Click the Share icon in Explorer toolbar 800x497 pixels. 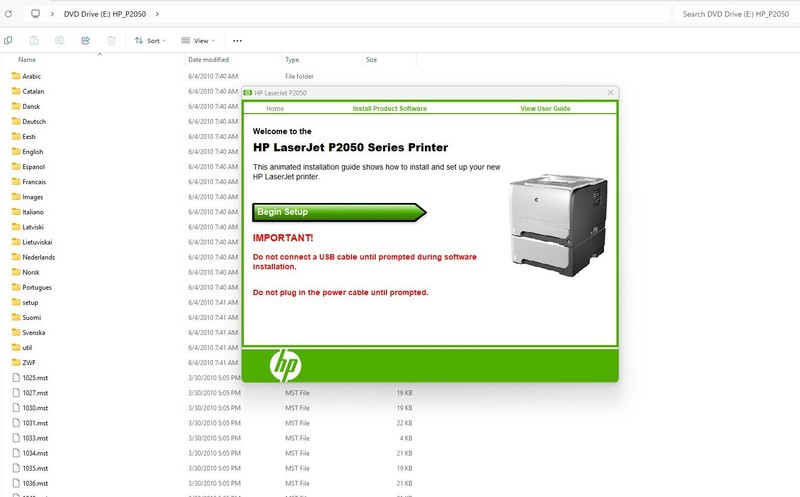(x=85, y=40)
